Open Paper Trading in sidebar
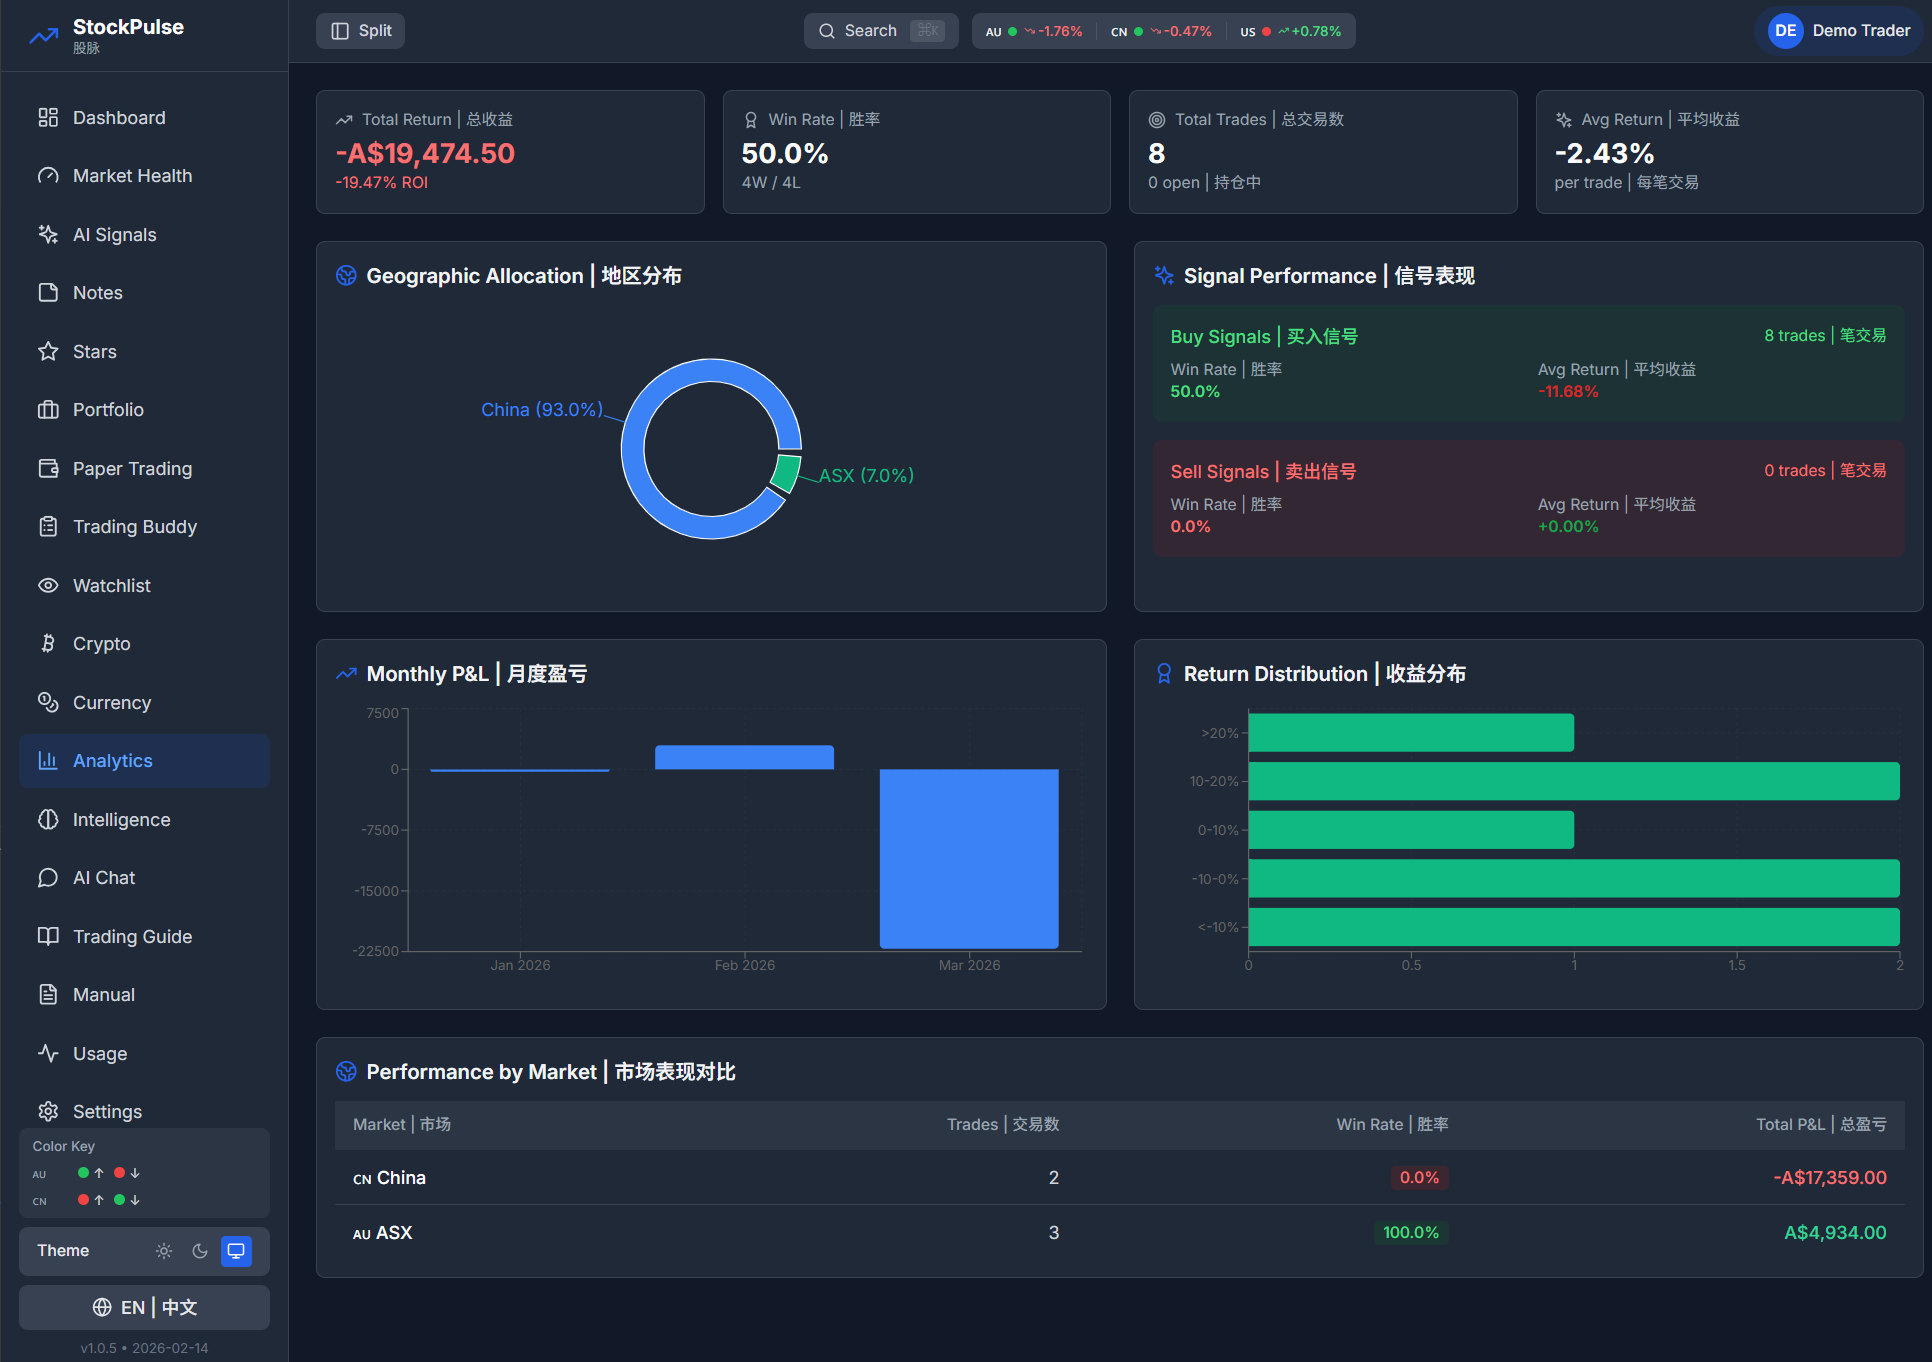Screen dimensions: 1932x1362 tap(132, 469)
